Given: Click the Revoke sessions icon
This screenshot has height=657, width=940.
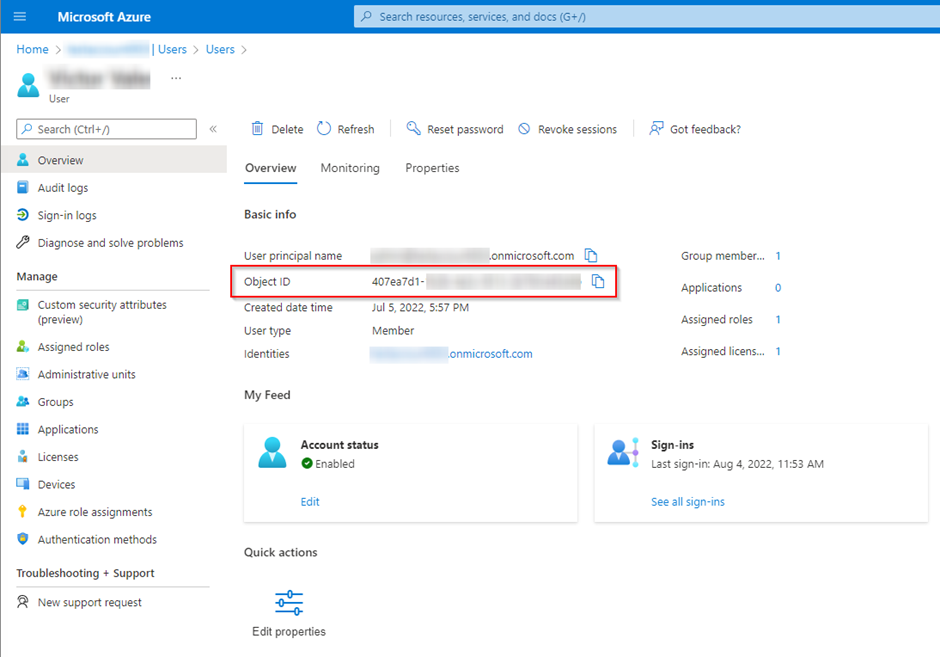Looking at the screenshot, I should [524, 129].
